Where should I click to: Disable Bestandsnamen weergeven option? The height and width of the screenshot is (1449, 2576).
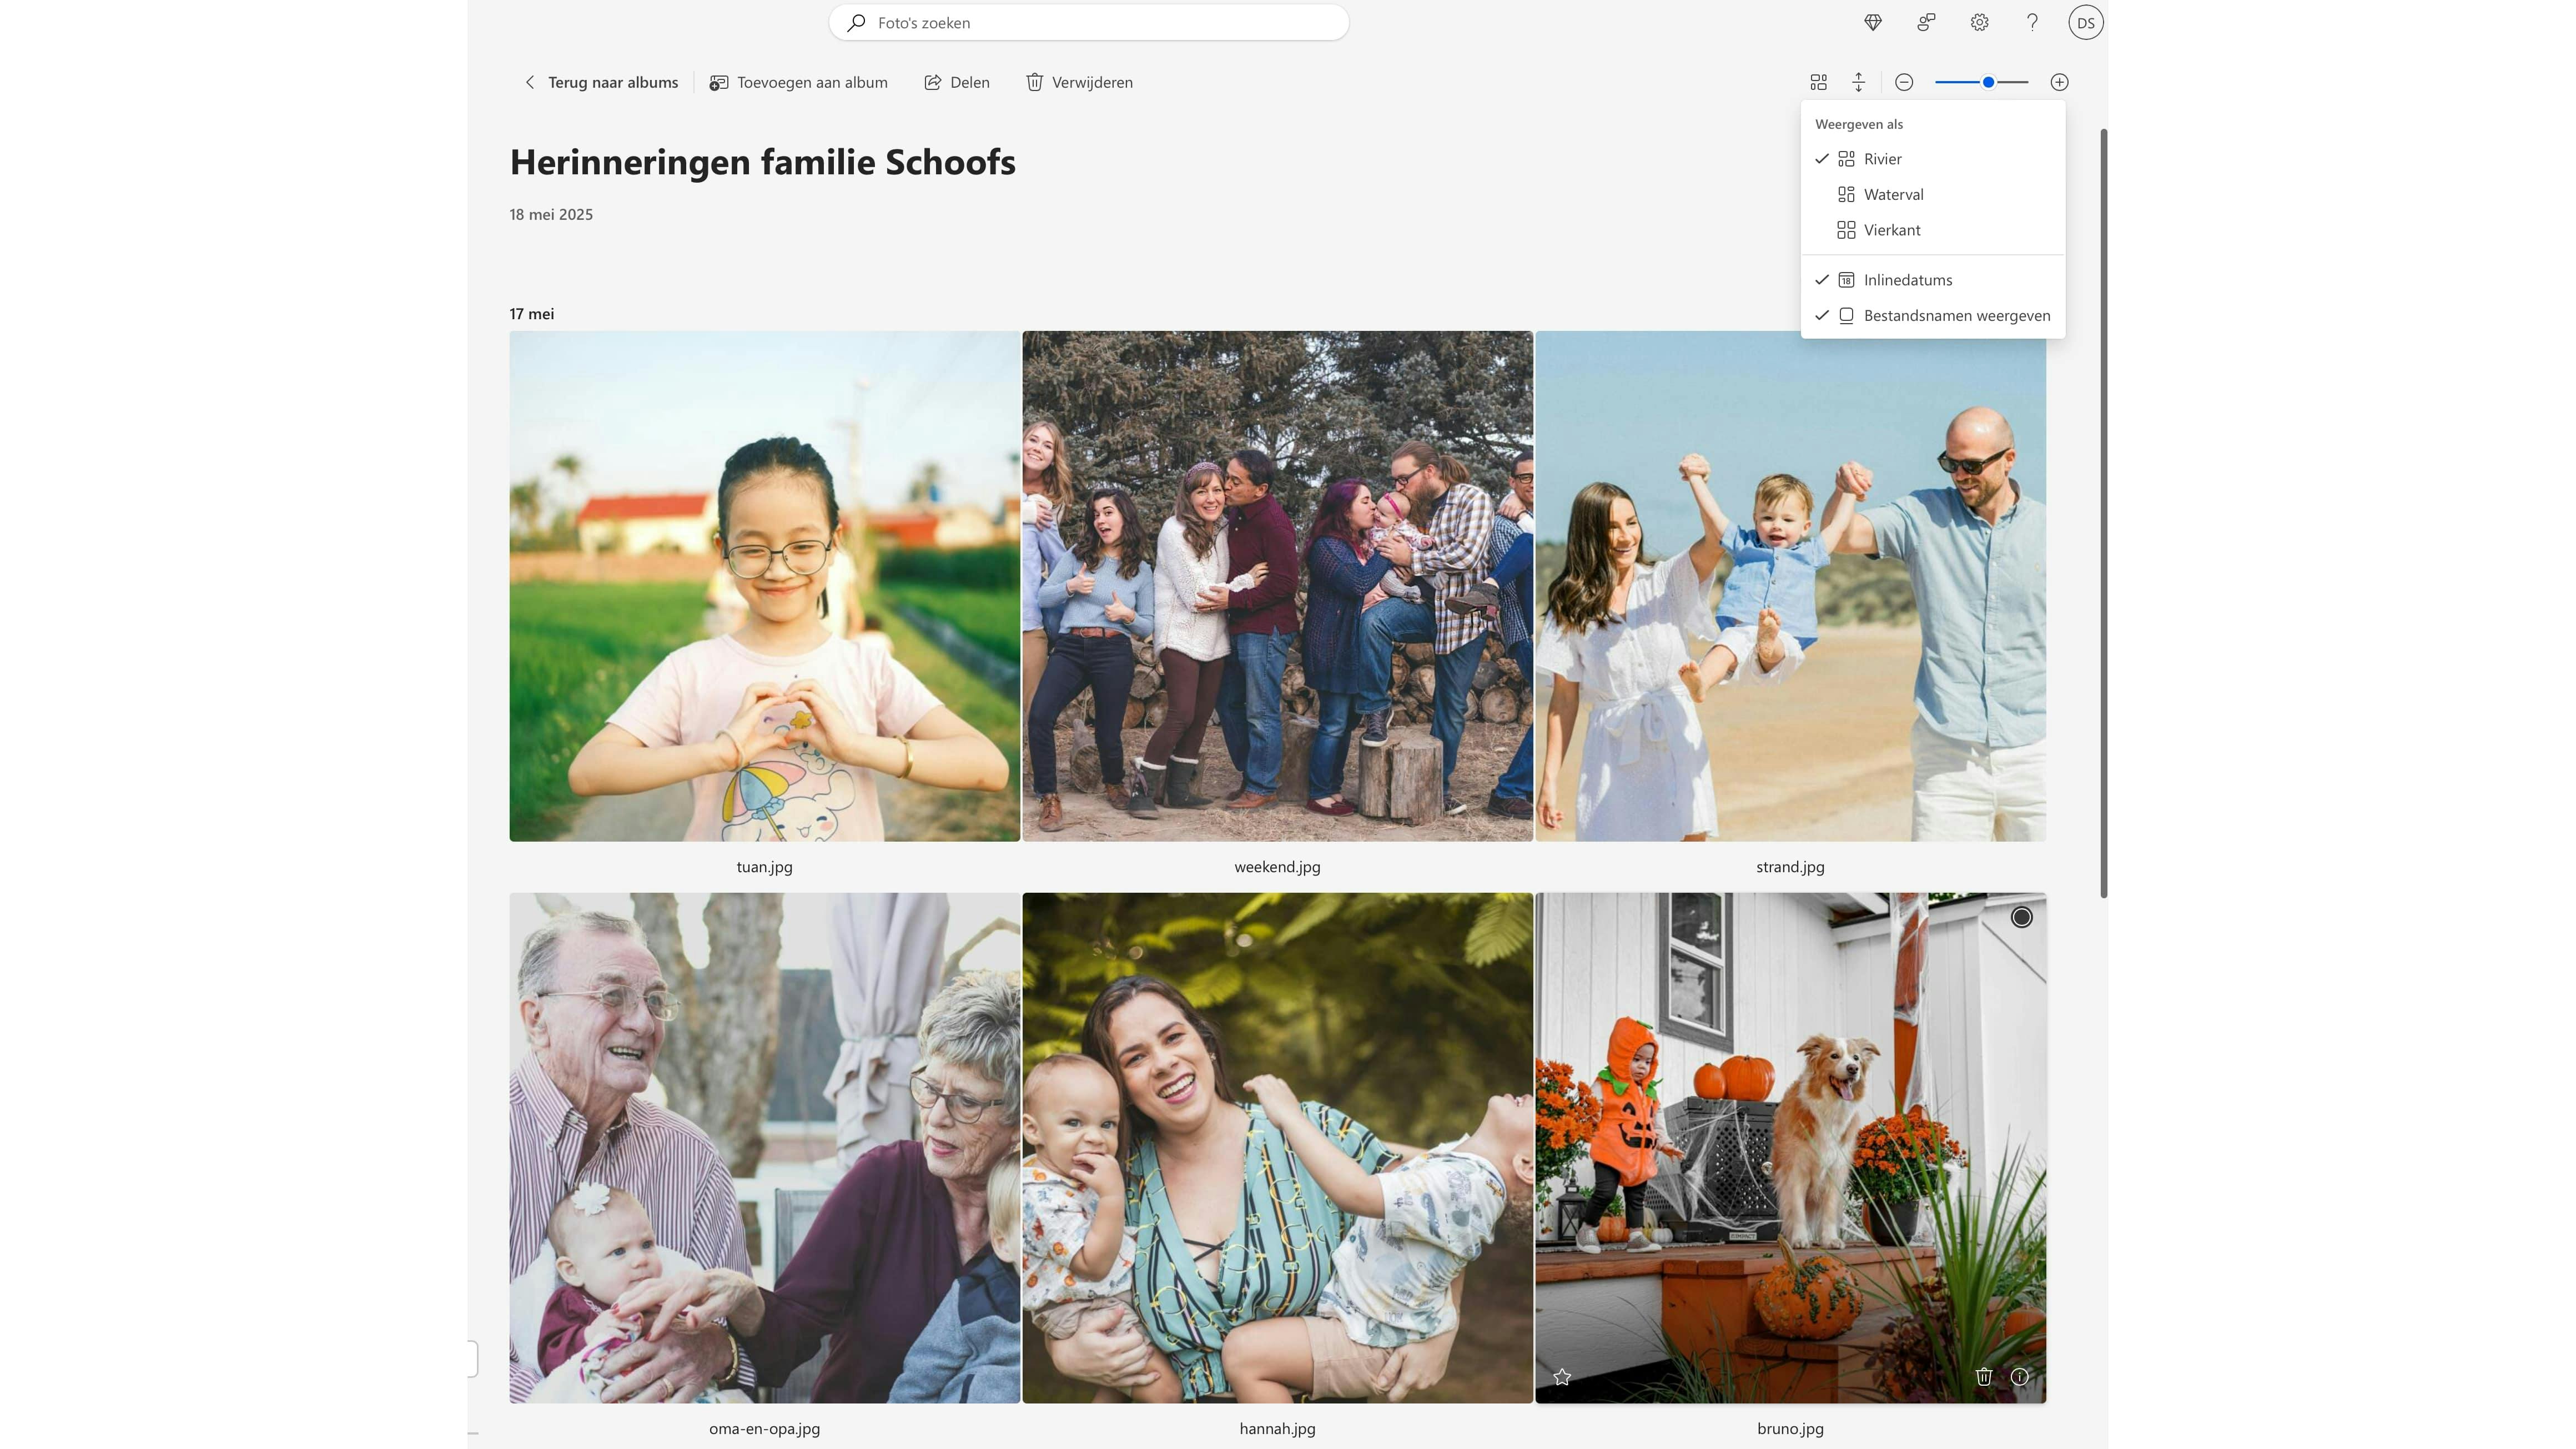[1956, 316]
